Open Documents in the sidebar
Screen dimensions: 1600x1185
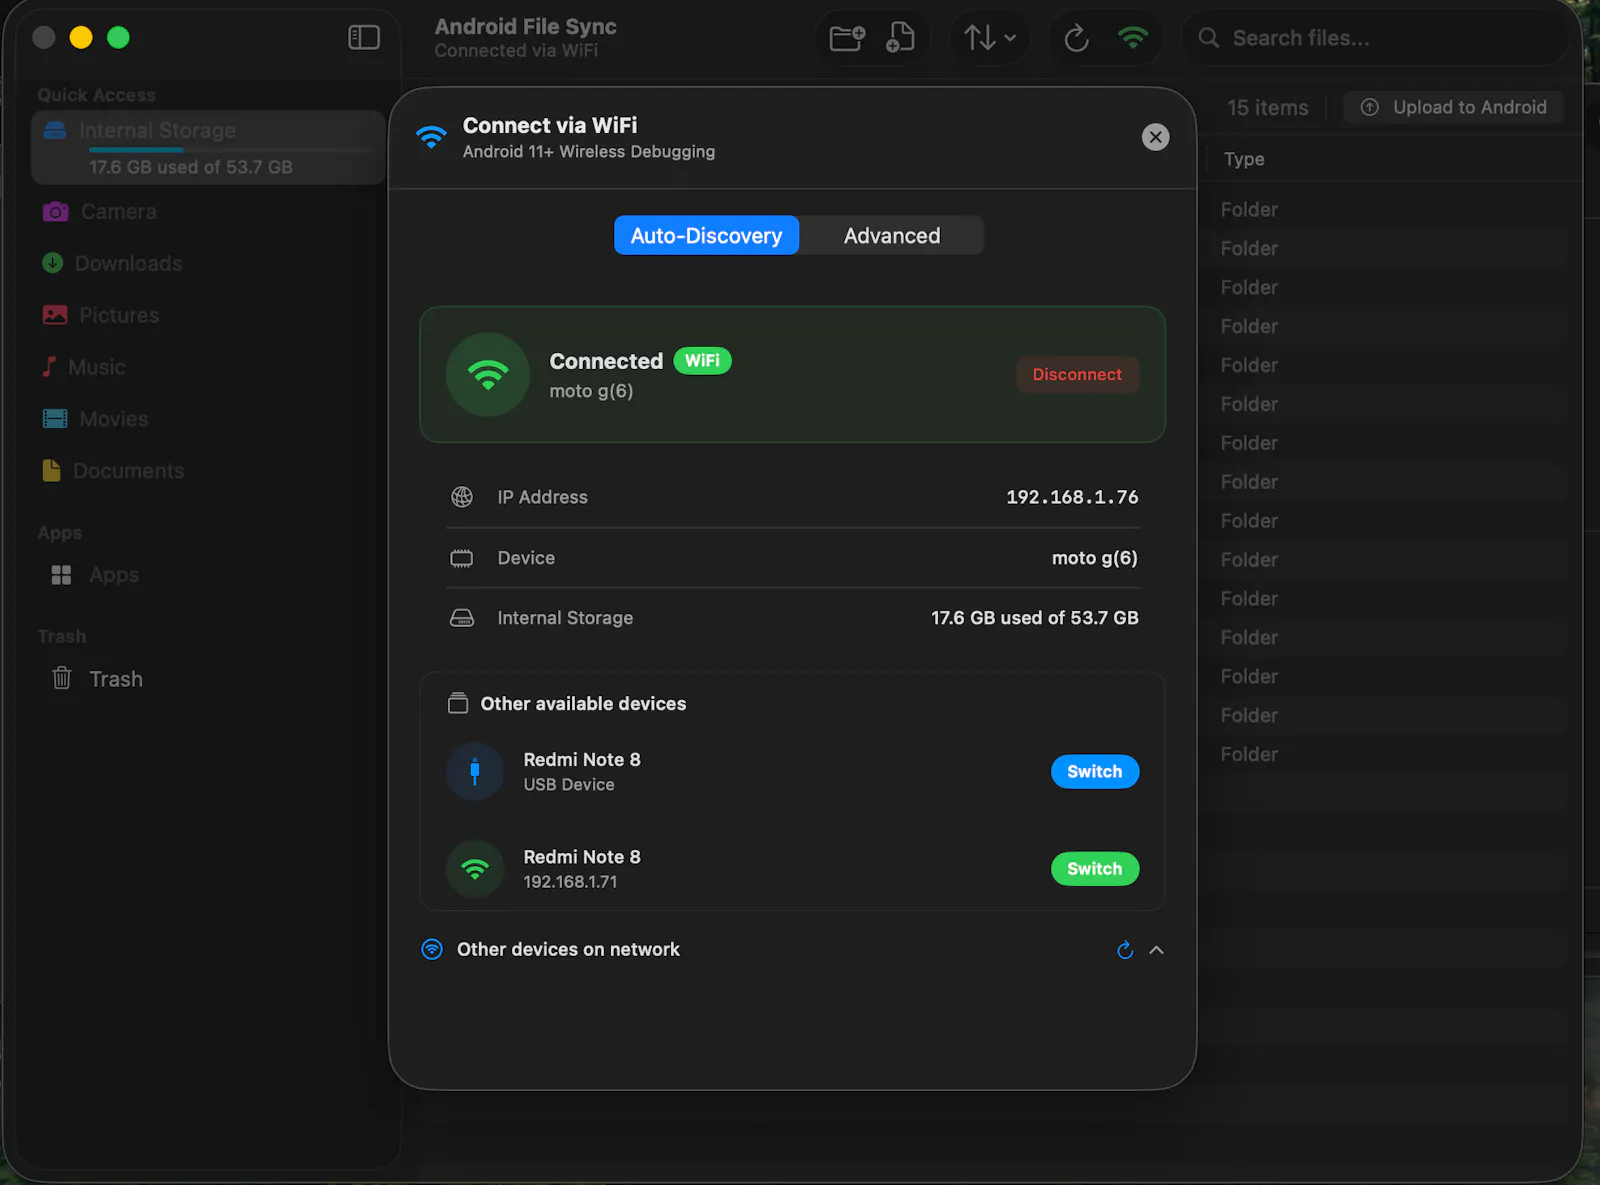208,472
